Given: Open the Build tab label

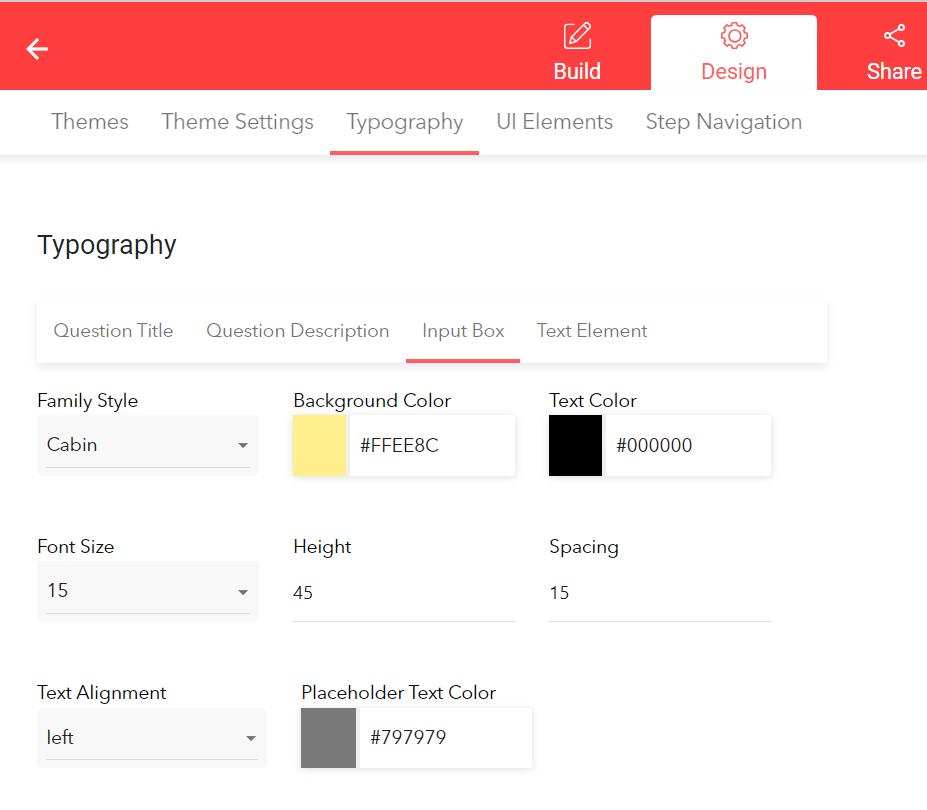Looking at the screenshot, I should point(577,71).
